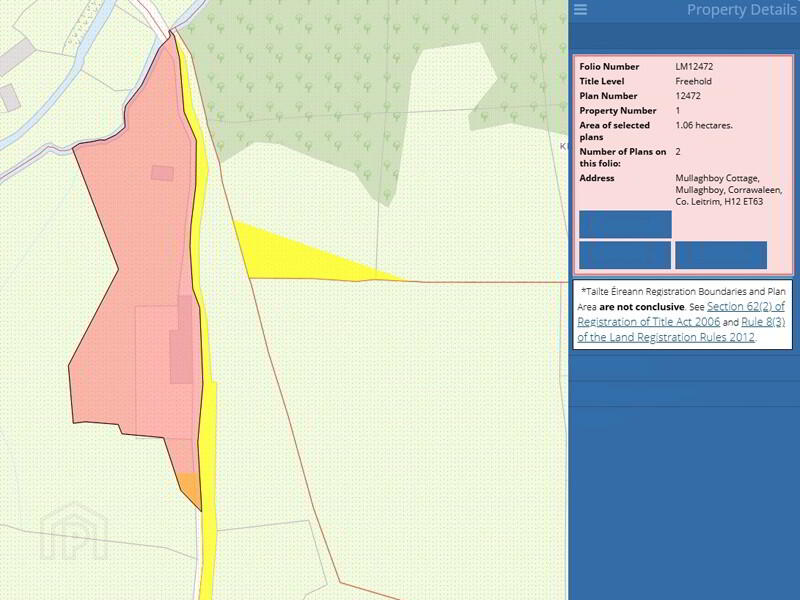Click the small square building in pink parcel
Screen dimensions: 800x600
(162, 173)
